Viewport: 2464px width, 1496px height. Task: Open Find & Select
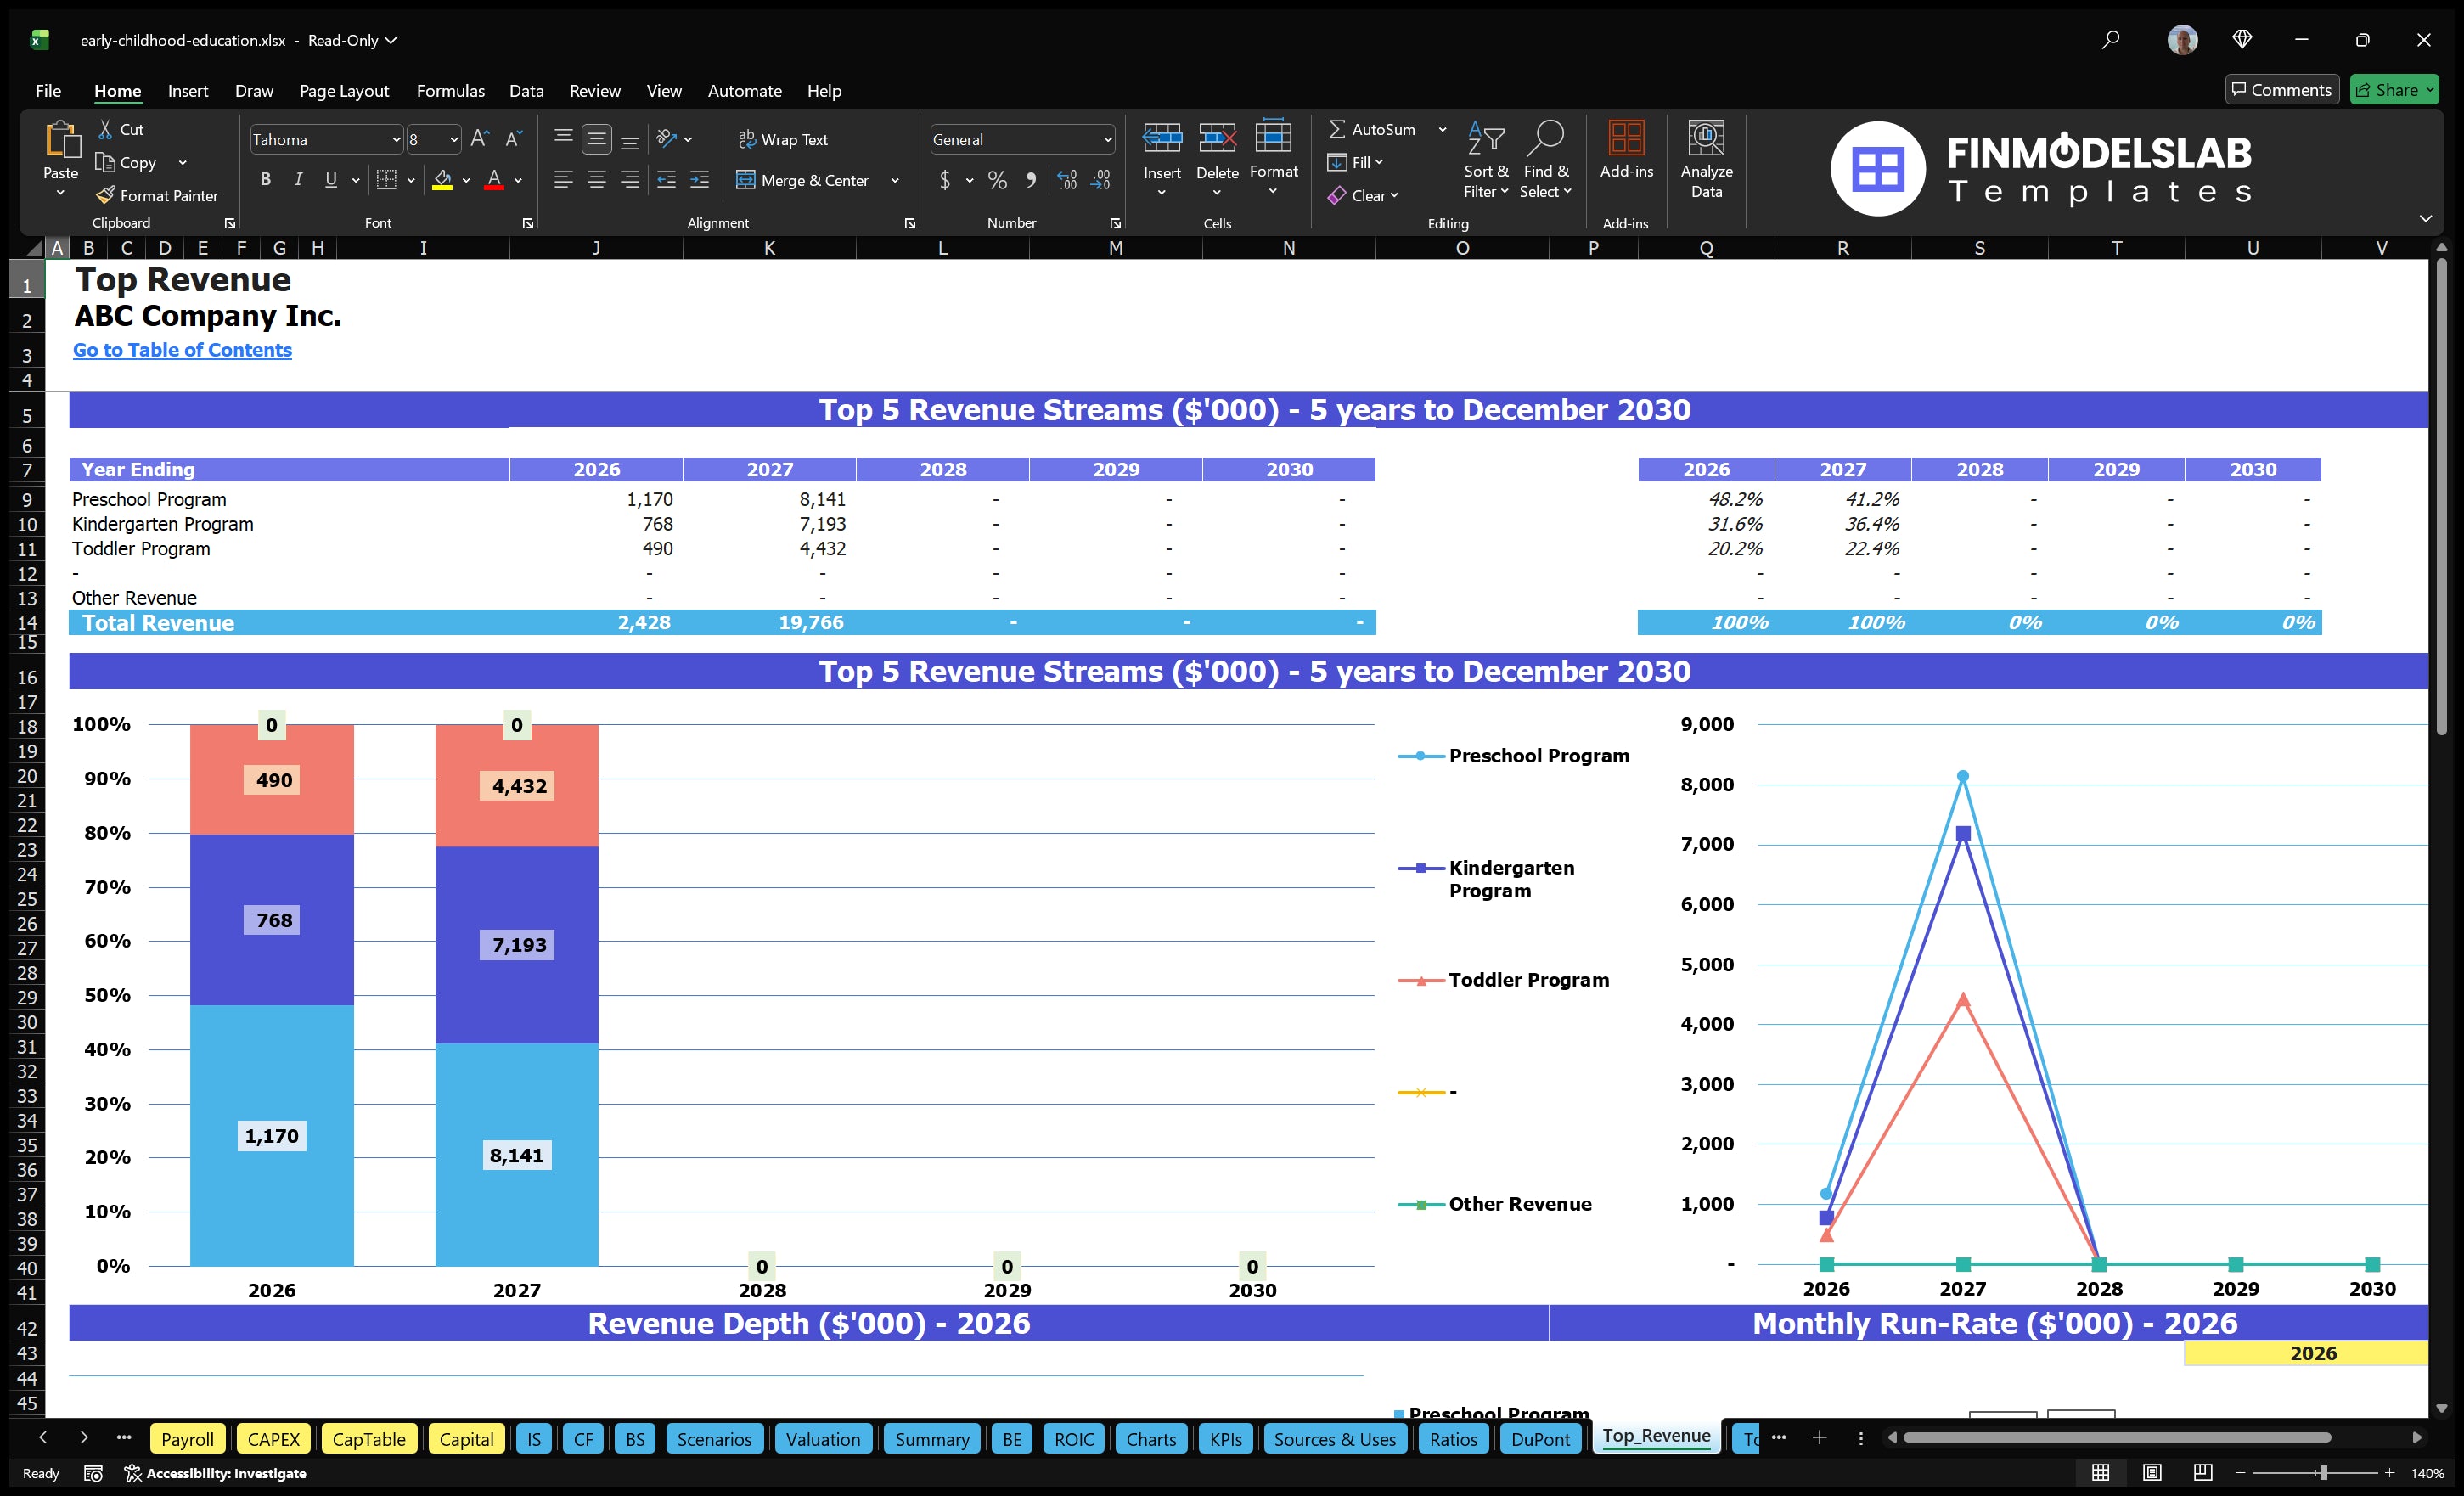pyautogui.click(x=1546, y=160)
